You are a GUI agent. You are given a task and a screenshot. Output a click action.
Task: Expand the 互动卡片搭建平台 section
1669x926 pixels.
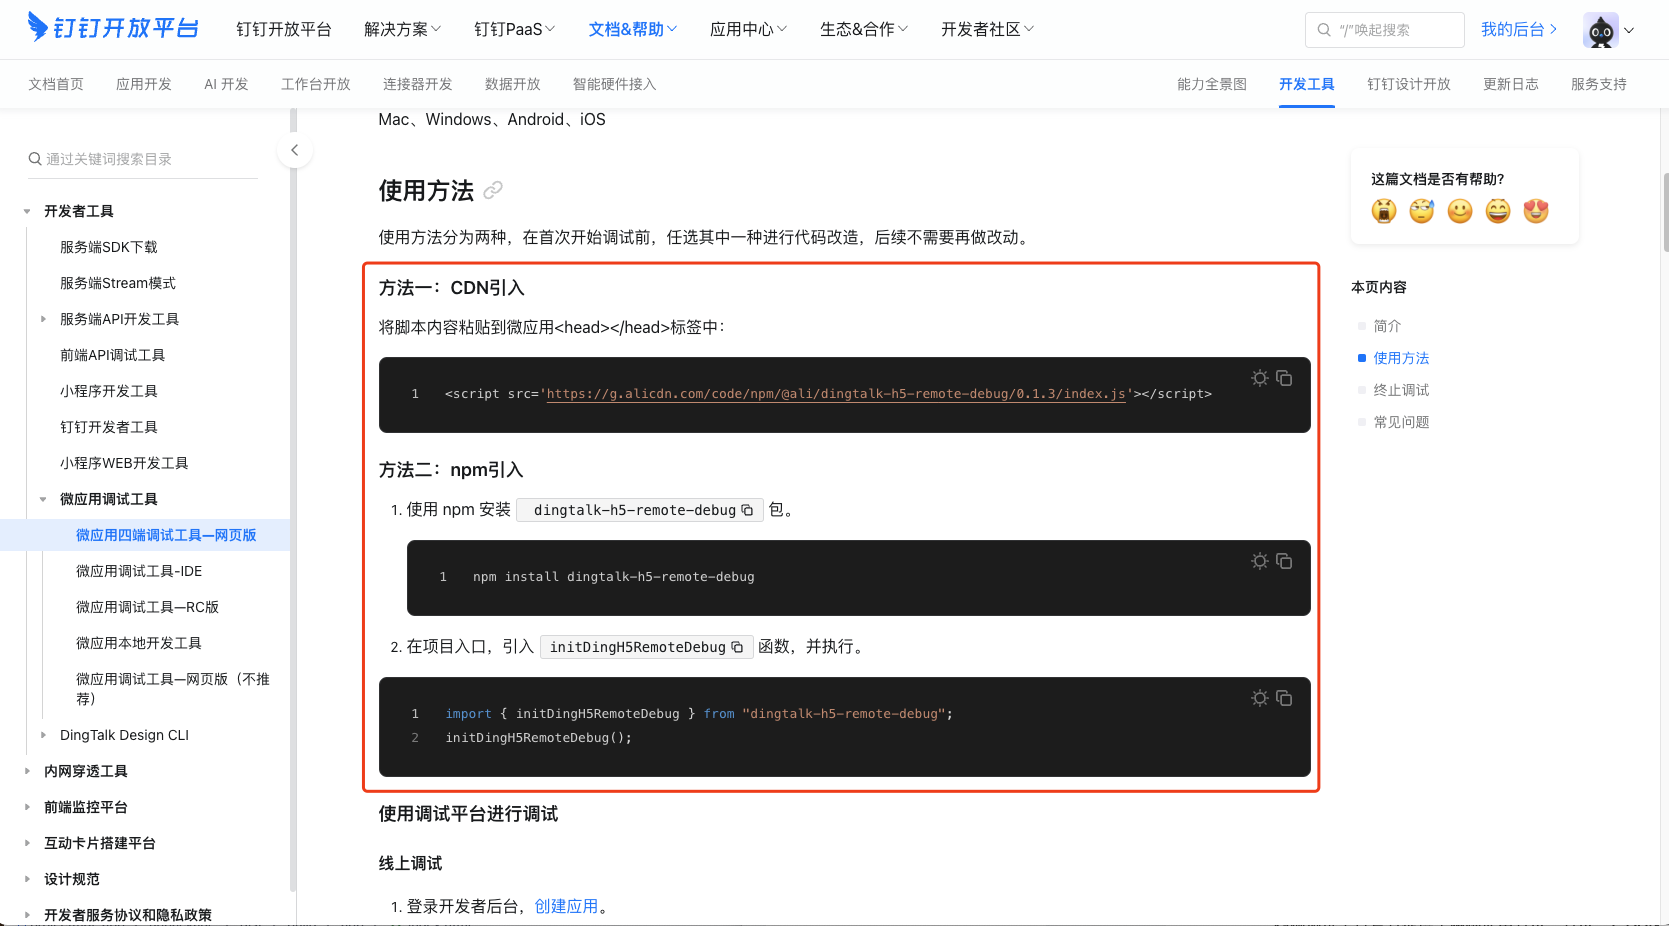click(27, 843)
